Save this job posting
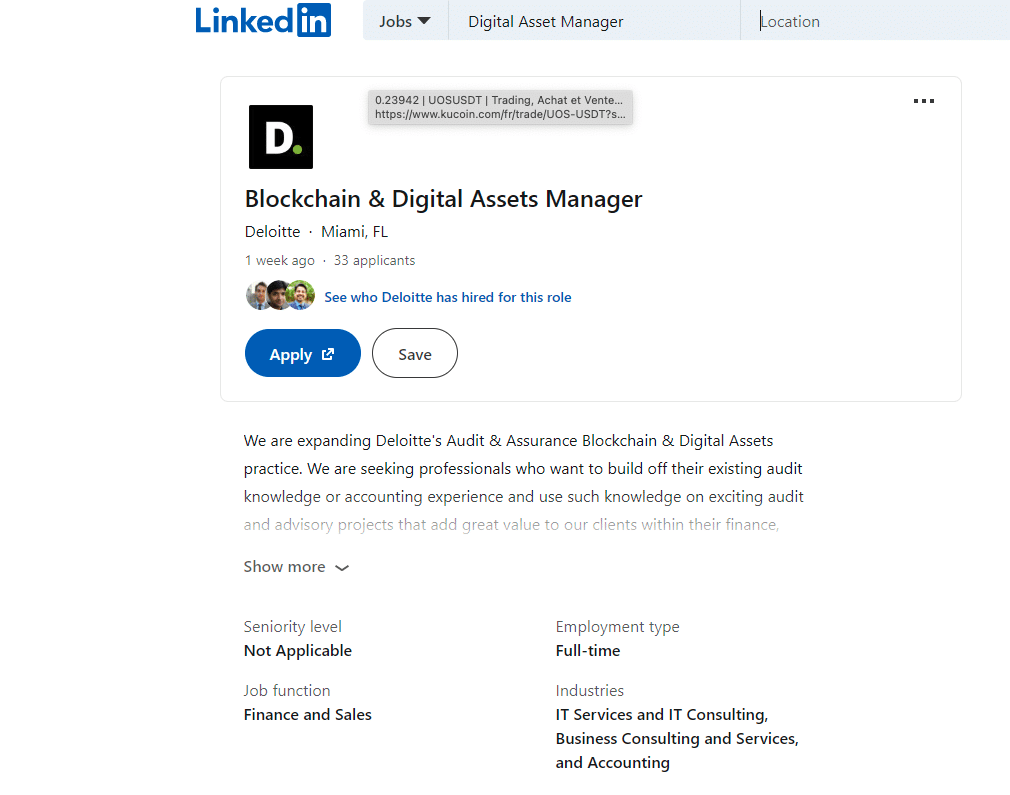1010x795 pixels. [x=415, y=353]
